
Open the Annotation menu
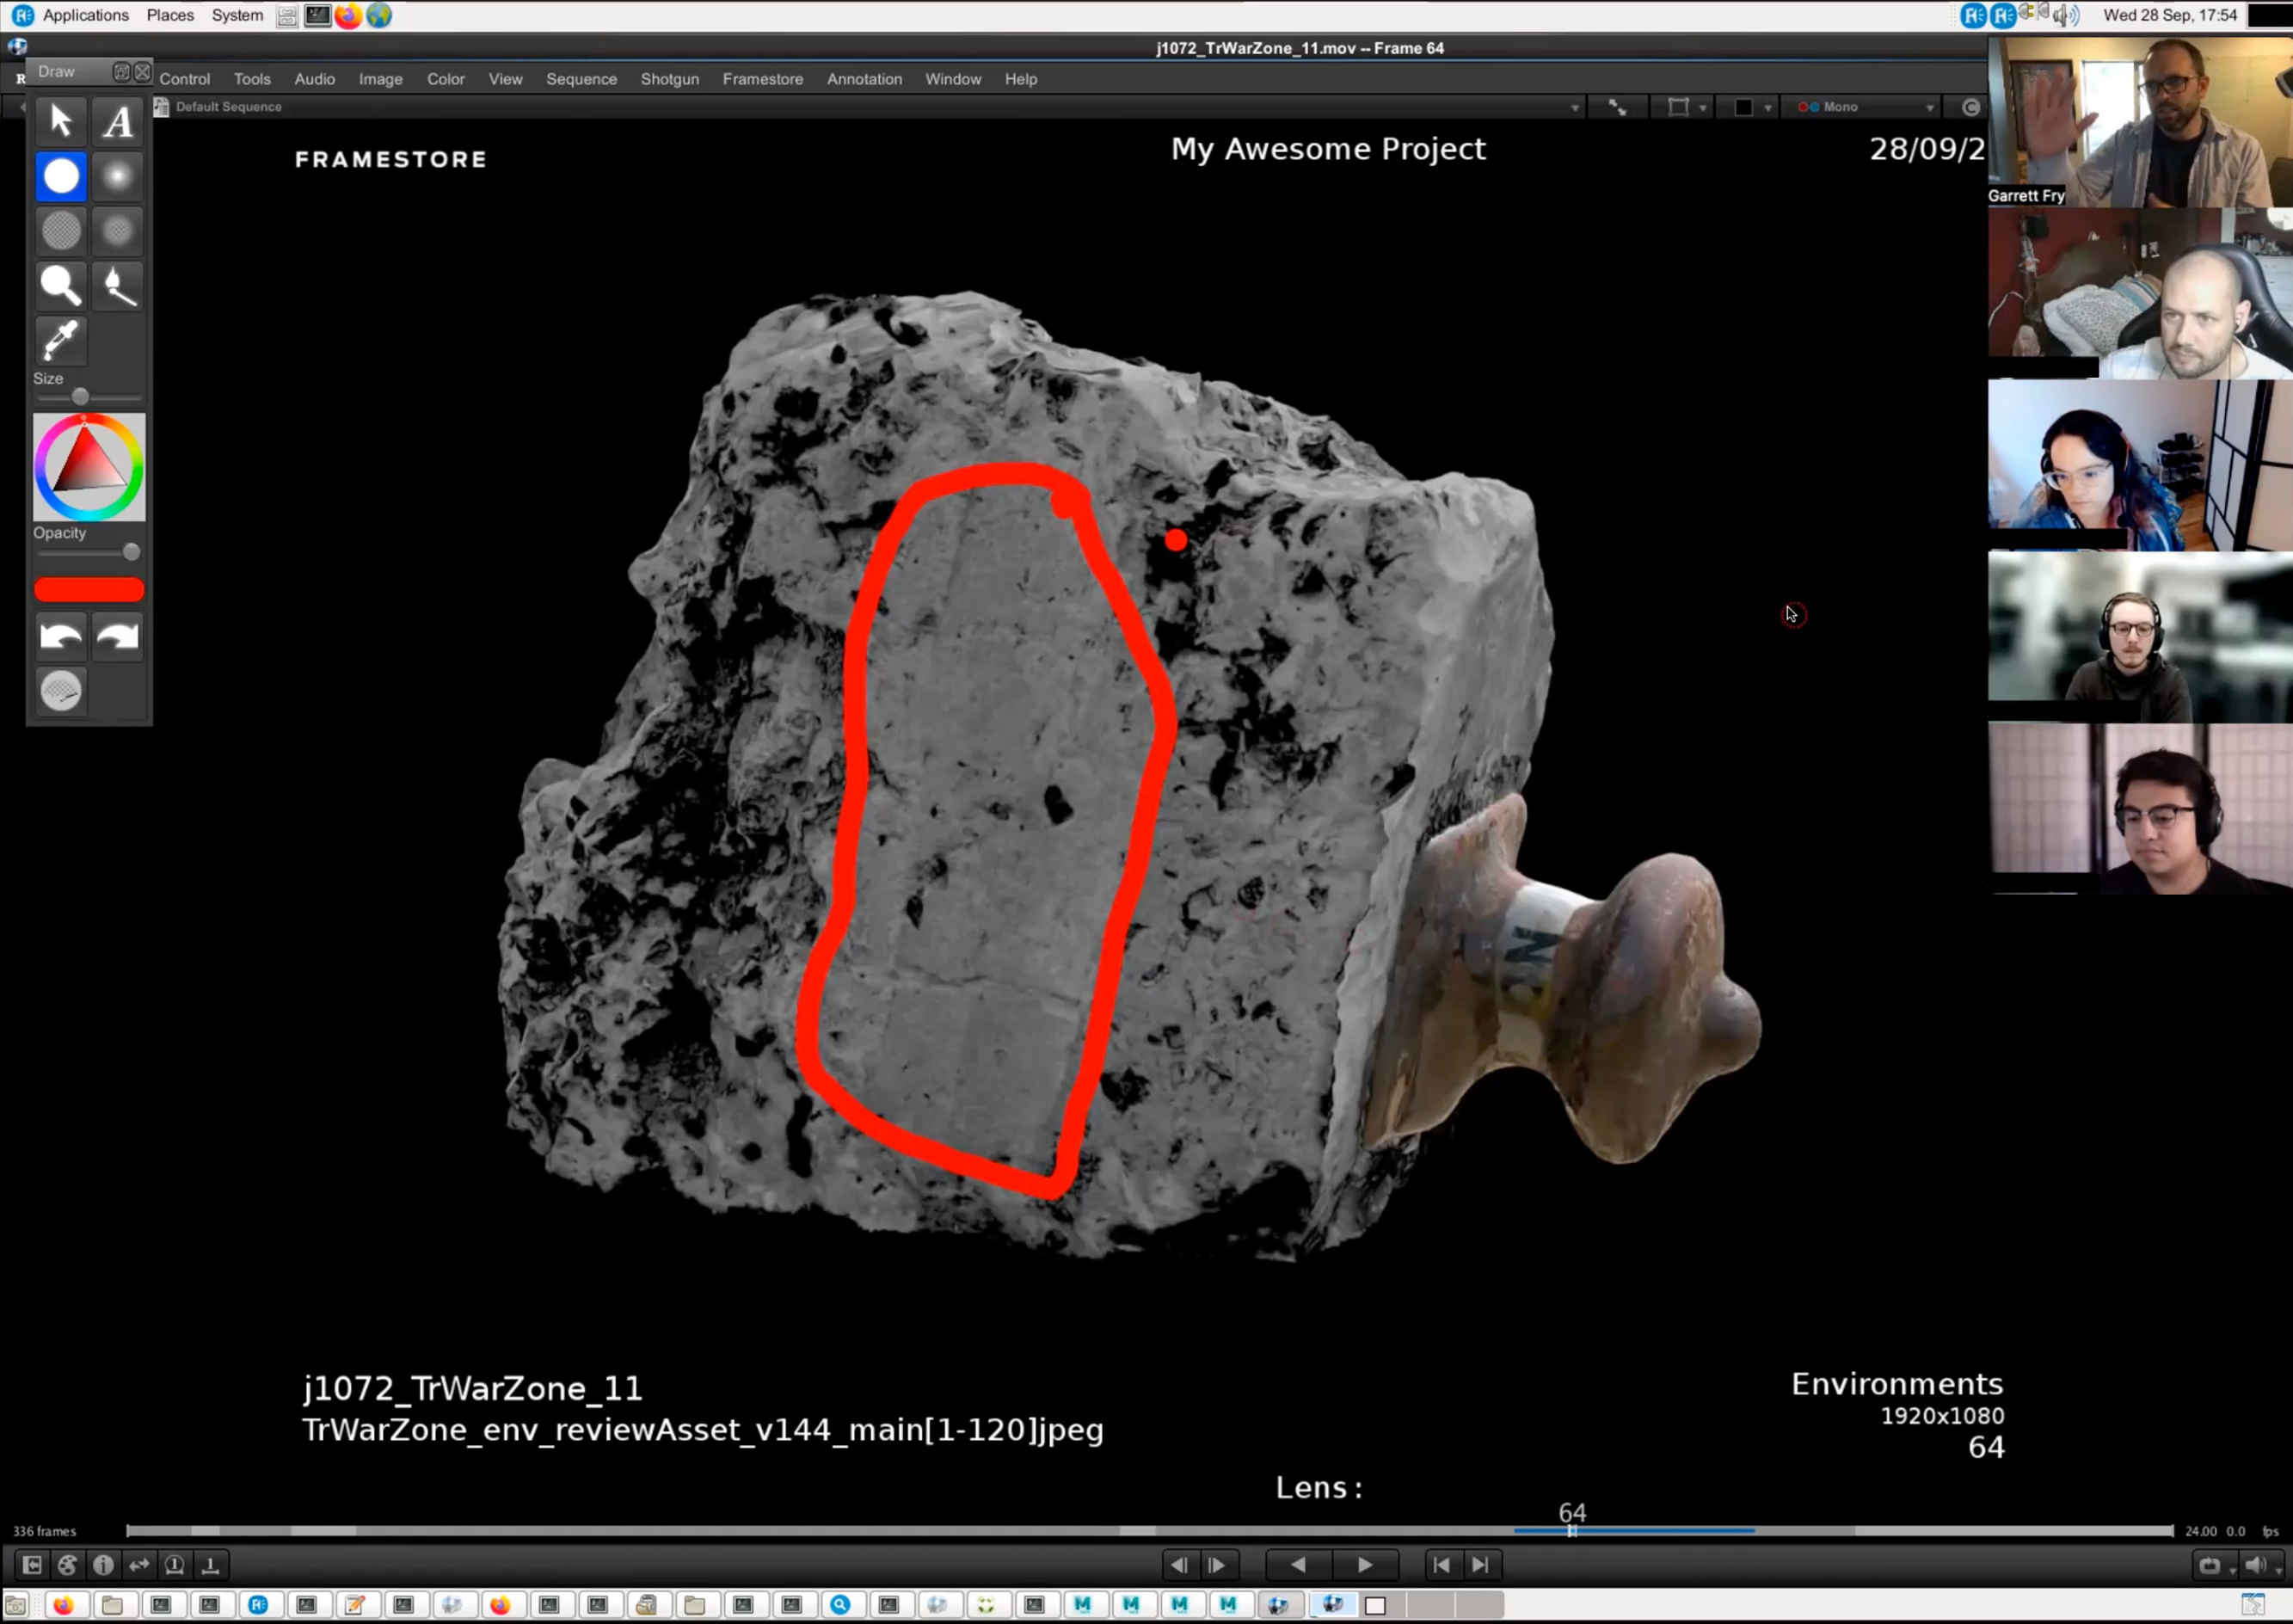[x=864, y=79]
